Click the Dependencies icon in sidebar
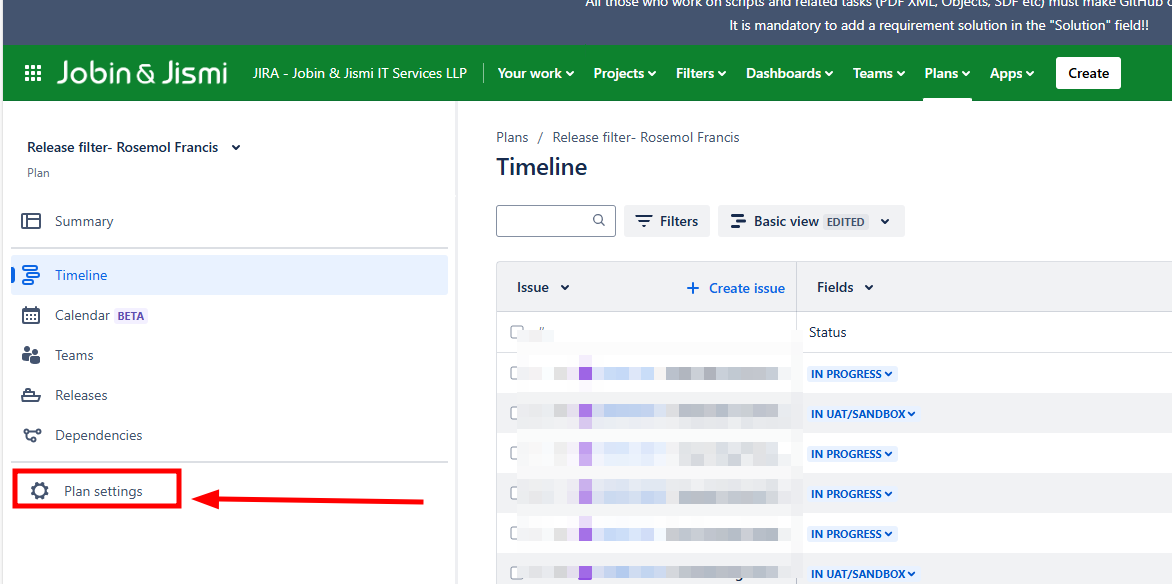The image size is (1172, 584). (x=31, y=435)
